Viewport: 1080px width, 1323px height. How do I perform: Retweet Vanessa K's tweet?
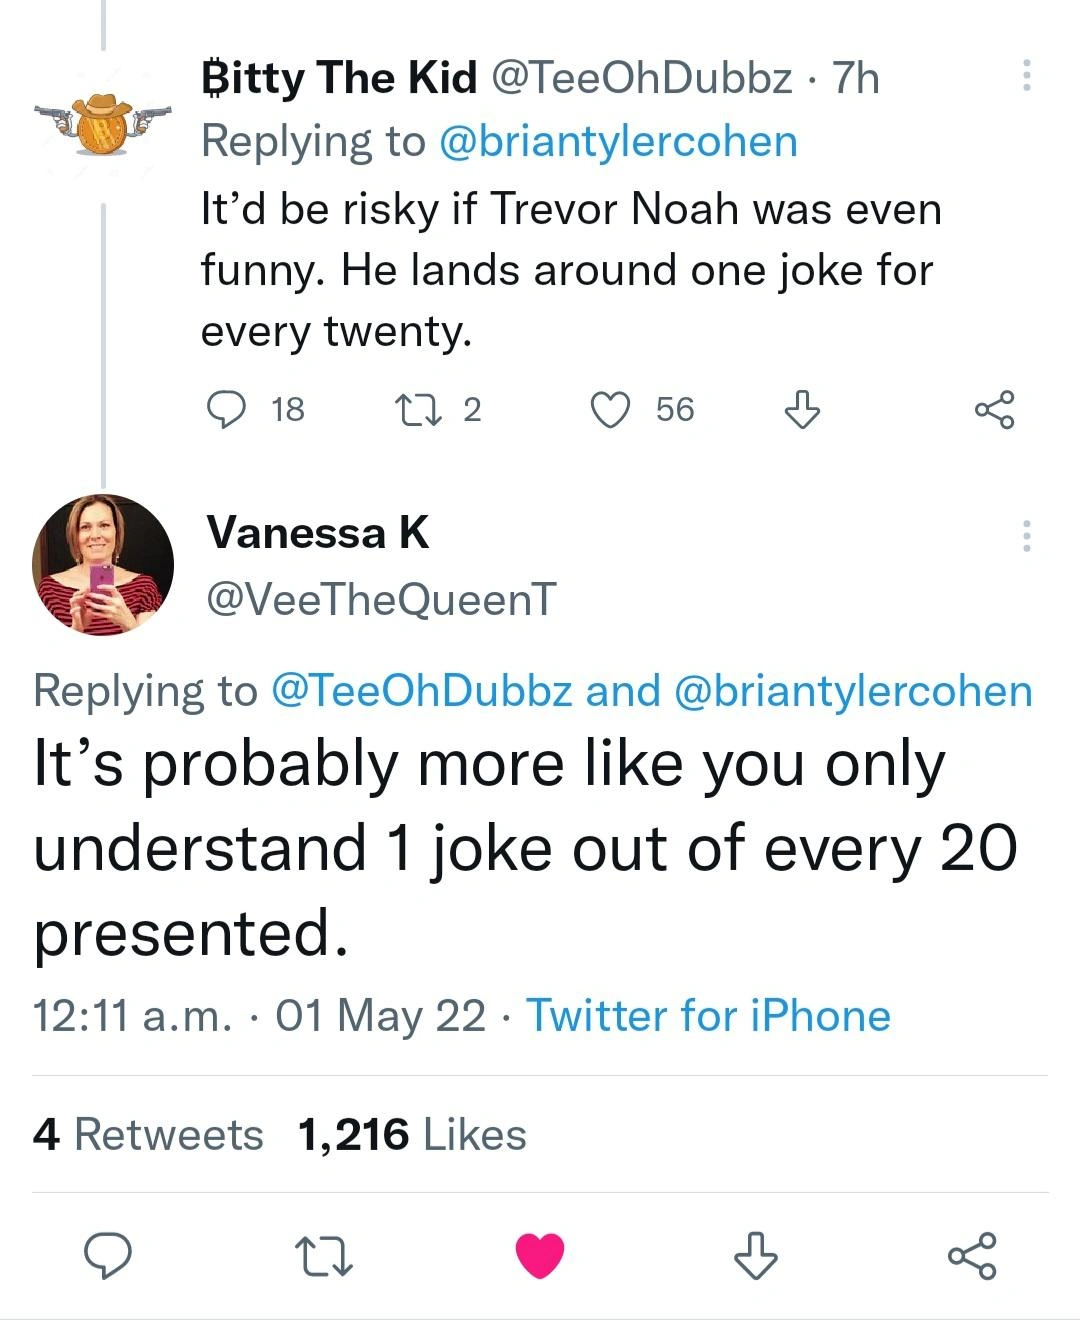324,1256
